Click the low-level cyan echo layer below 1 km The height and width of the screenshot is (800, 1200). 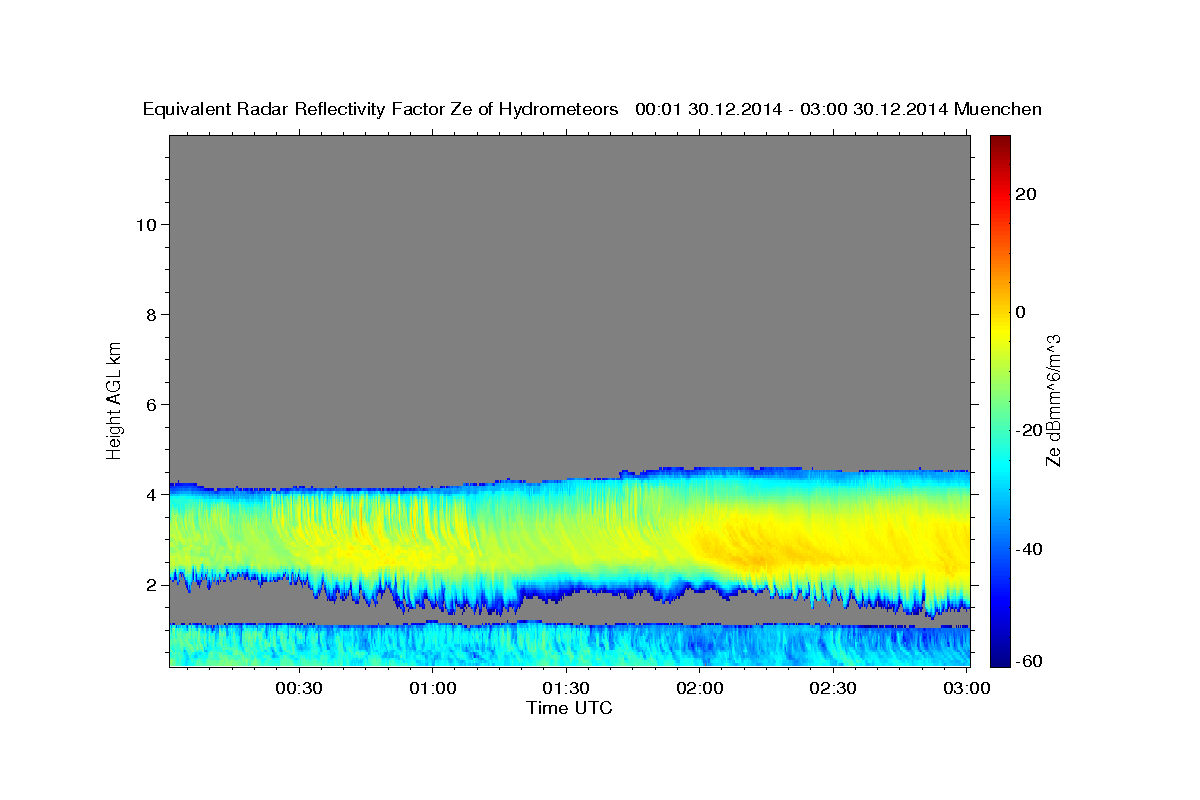pyautogui.click(x=569, y=645)
